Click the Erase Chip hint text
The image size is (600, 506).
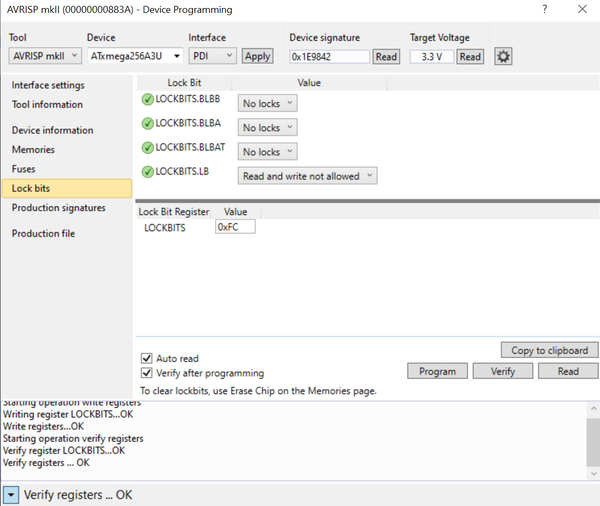pos(258,391)
